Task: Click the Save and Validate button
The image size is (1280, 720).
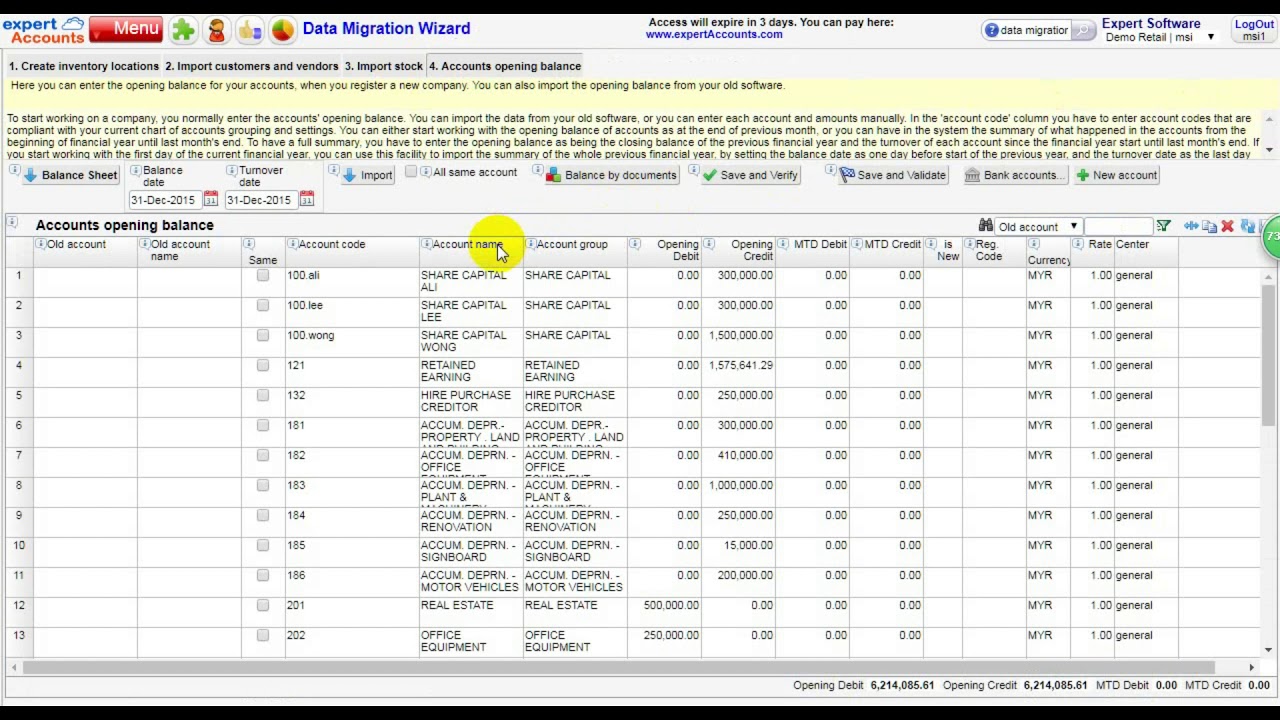Action: coord(892,175)
